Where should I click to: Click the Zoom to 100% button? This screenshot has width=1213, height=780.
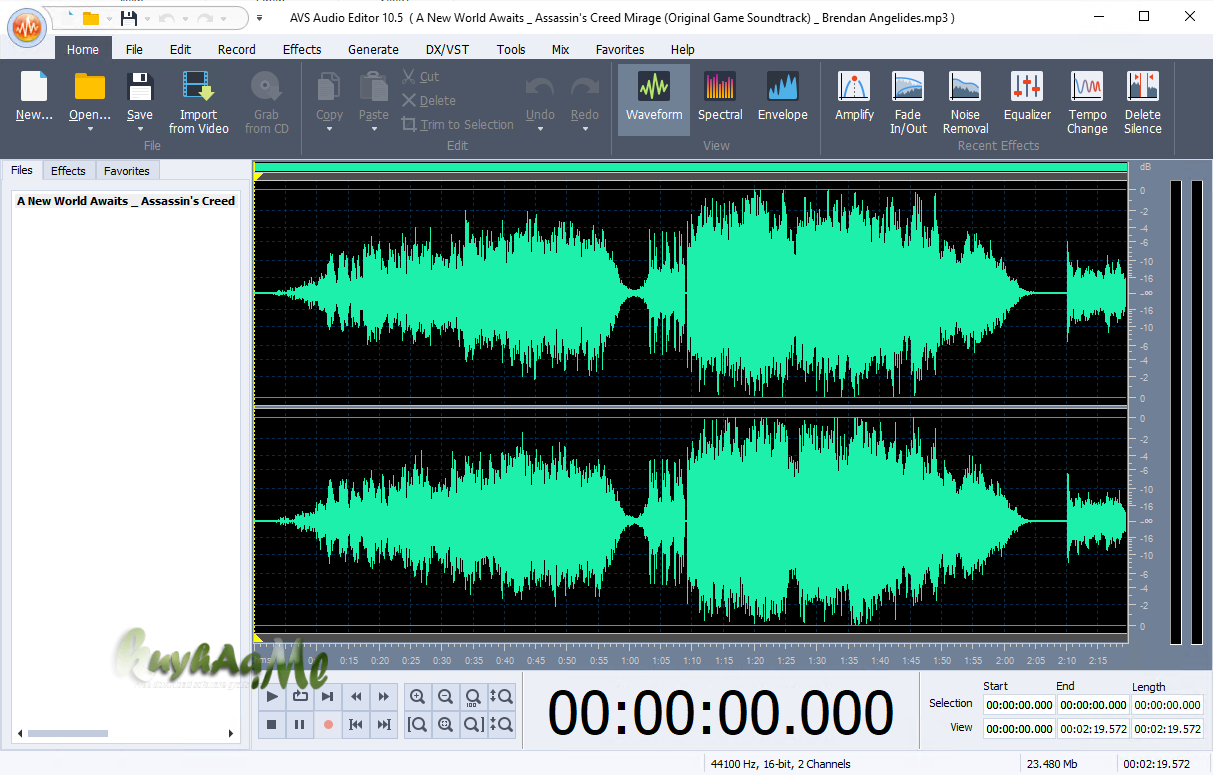[x=474, y=697]
